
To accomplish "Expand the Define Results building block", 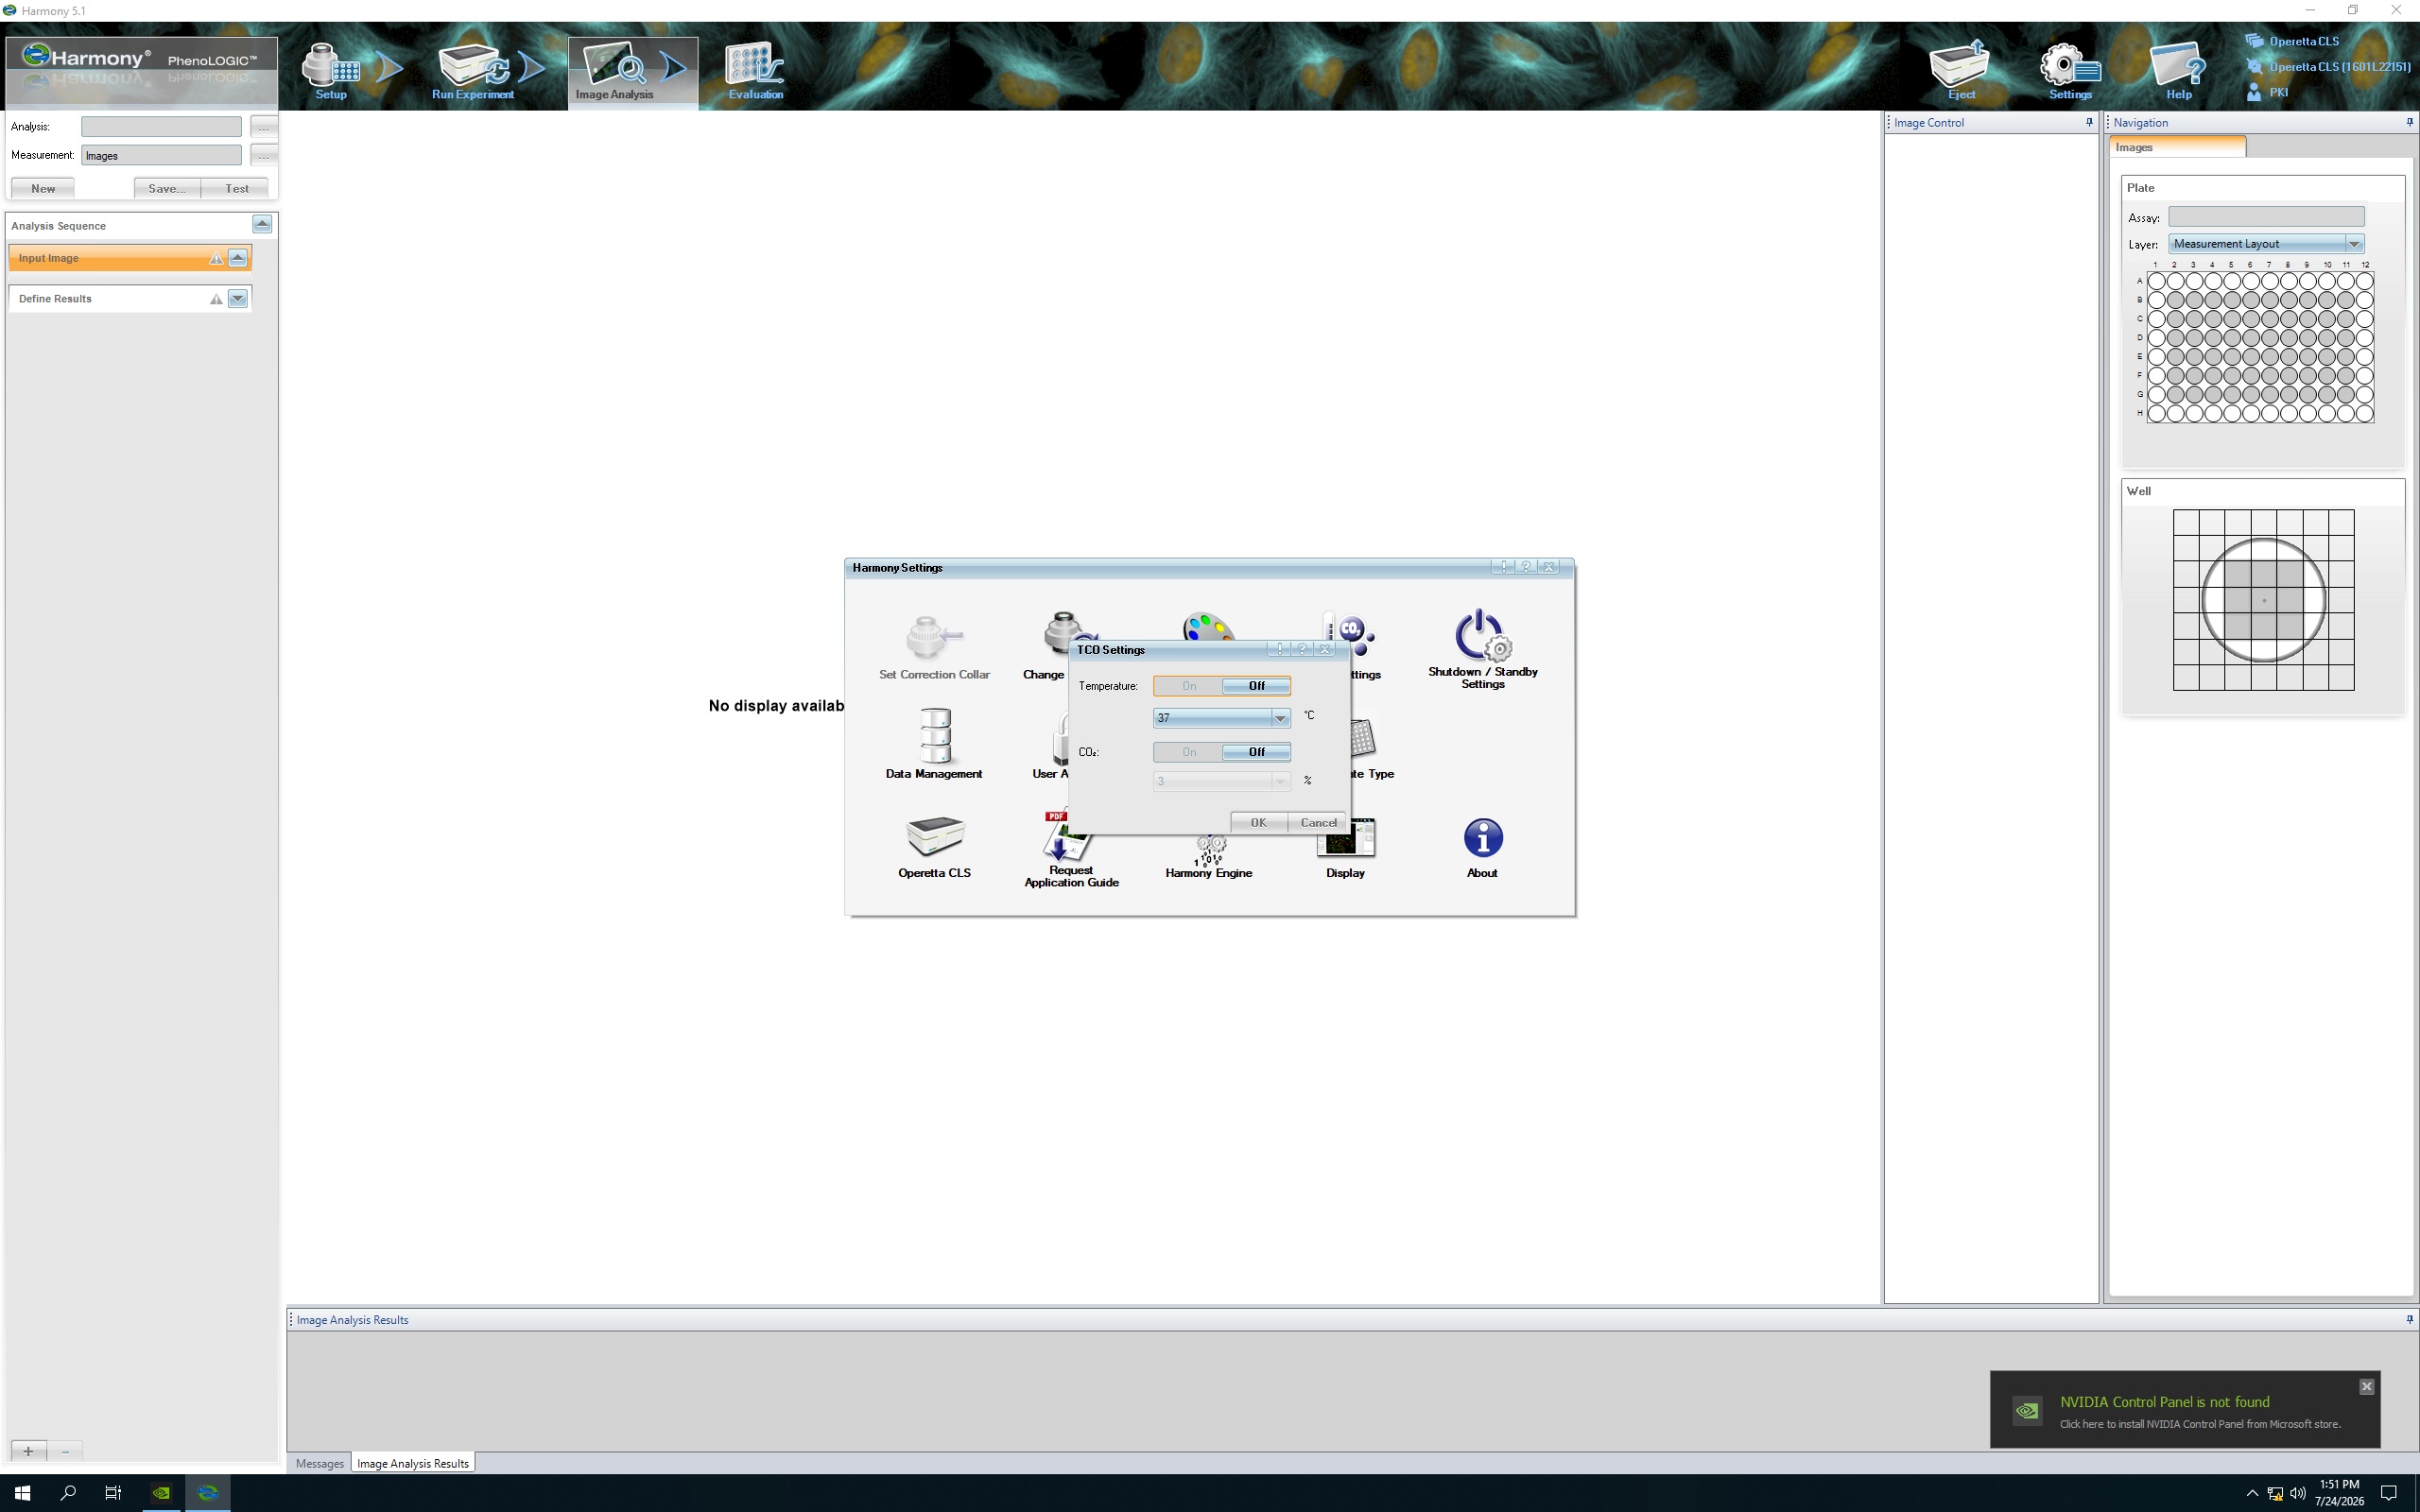I will click(x=237, y=298).
